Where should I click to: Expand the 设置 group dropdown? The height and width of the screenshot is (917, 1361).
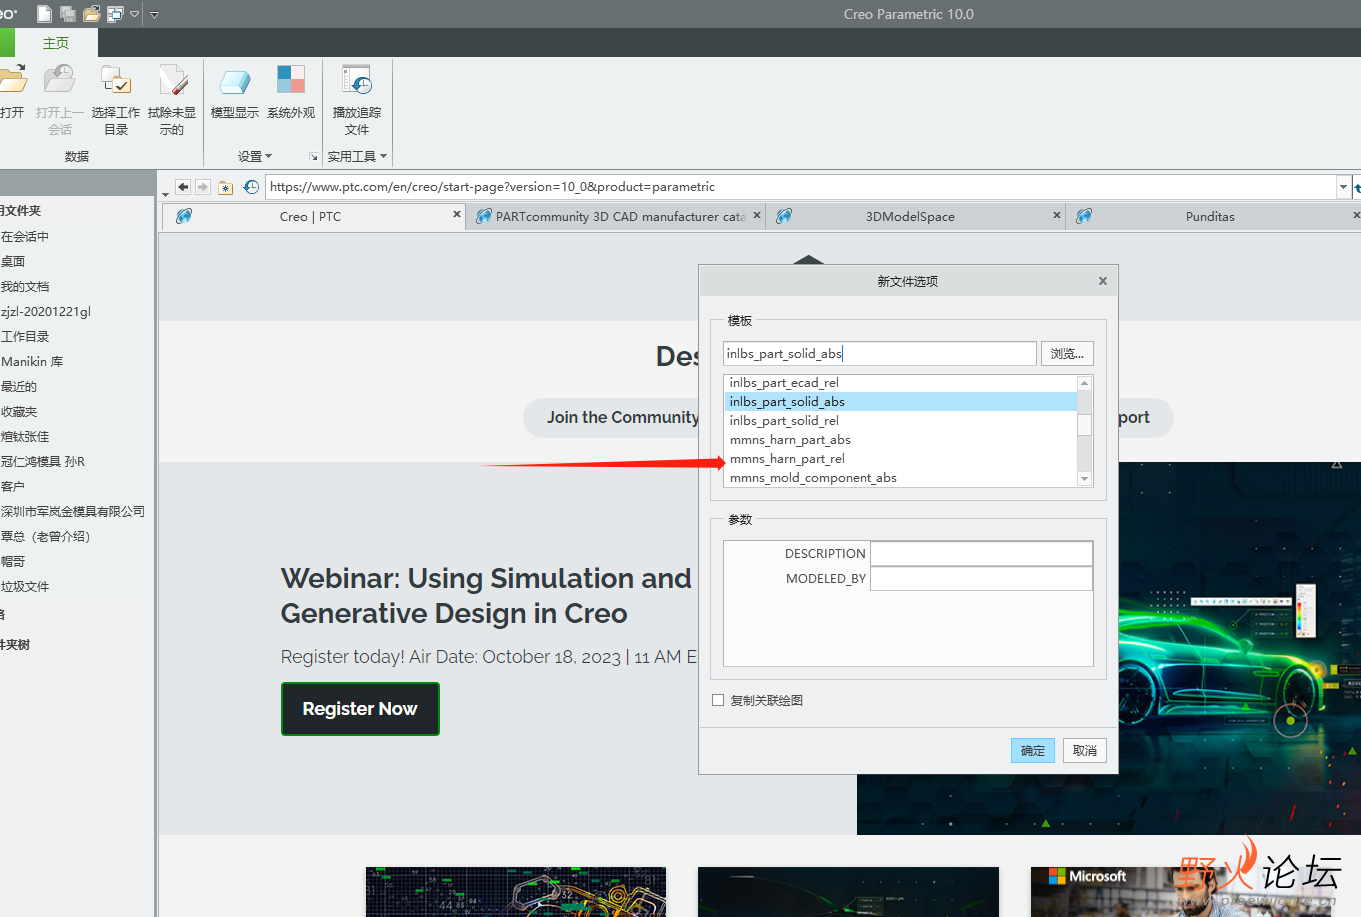point(254,156)
